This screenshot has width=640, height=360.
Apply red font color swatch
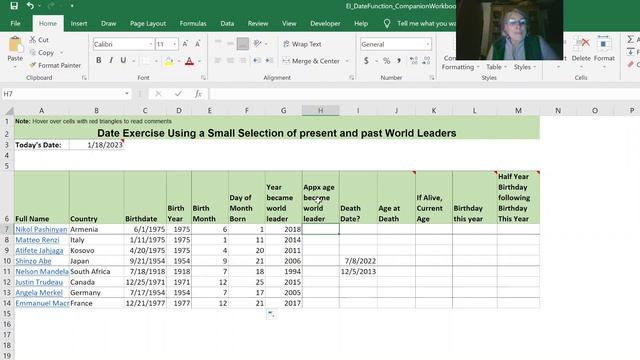[x=189, y=61]
